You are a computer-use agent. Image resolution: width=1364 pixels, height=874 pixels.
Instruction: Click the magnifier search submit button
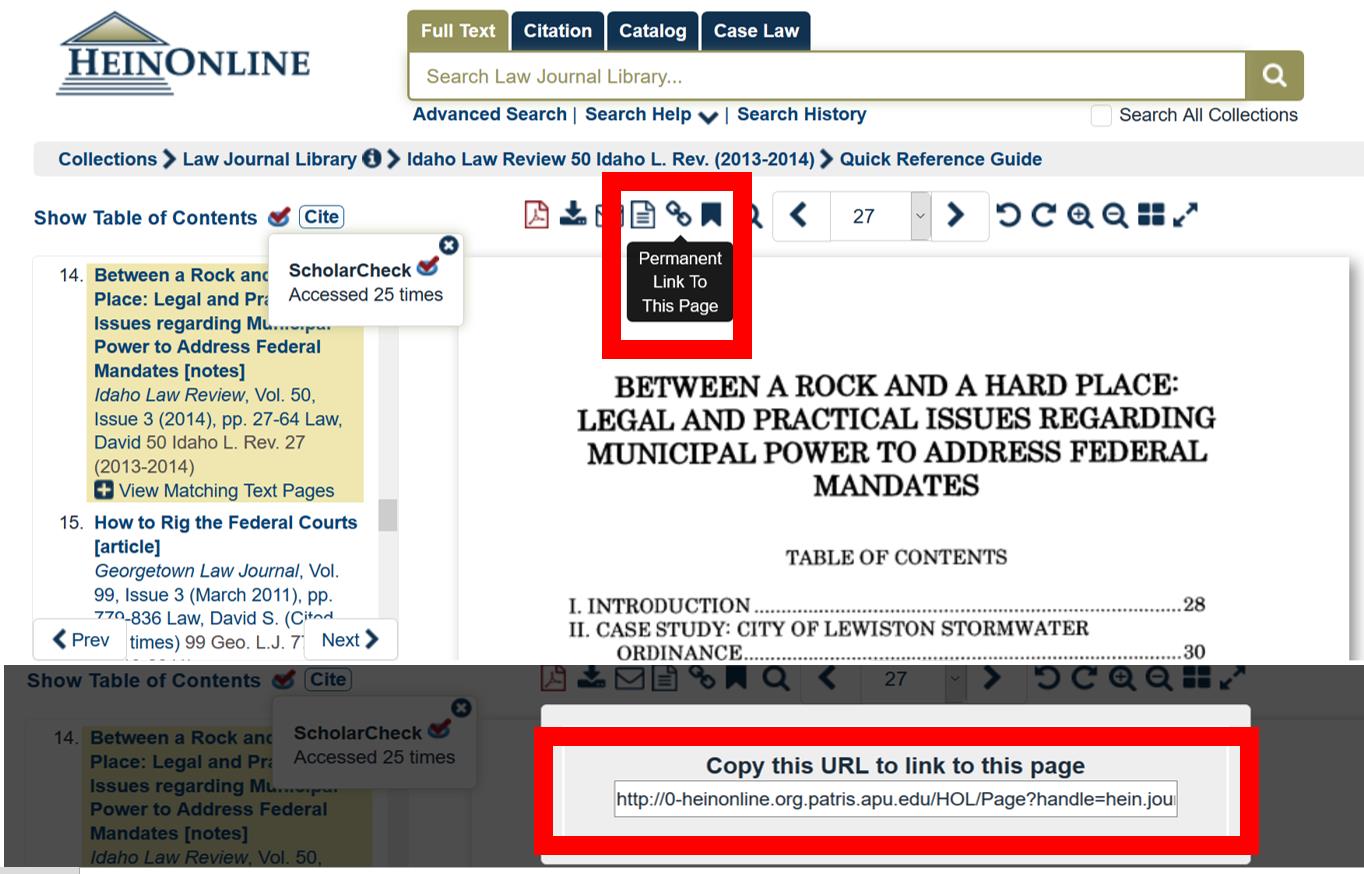point(1274,76)
